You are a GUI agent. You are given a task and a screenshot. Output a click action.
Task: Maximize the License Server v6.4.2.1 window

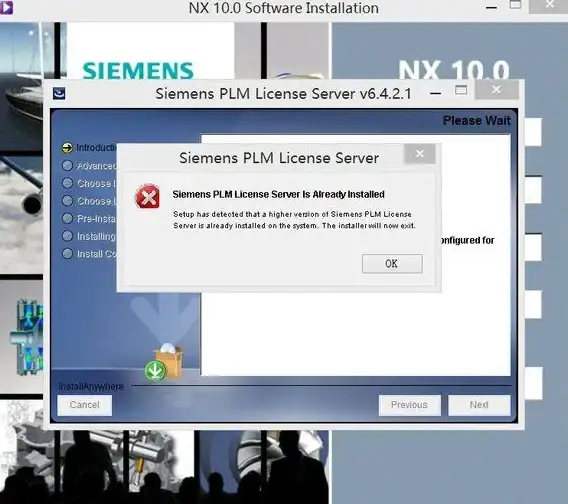point(461,90)
